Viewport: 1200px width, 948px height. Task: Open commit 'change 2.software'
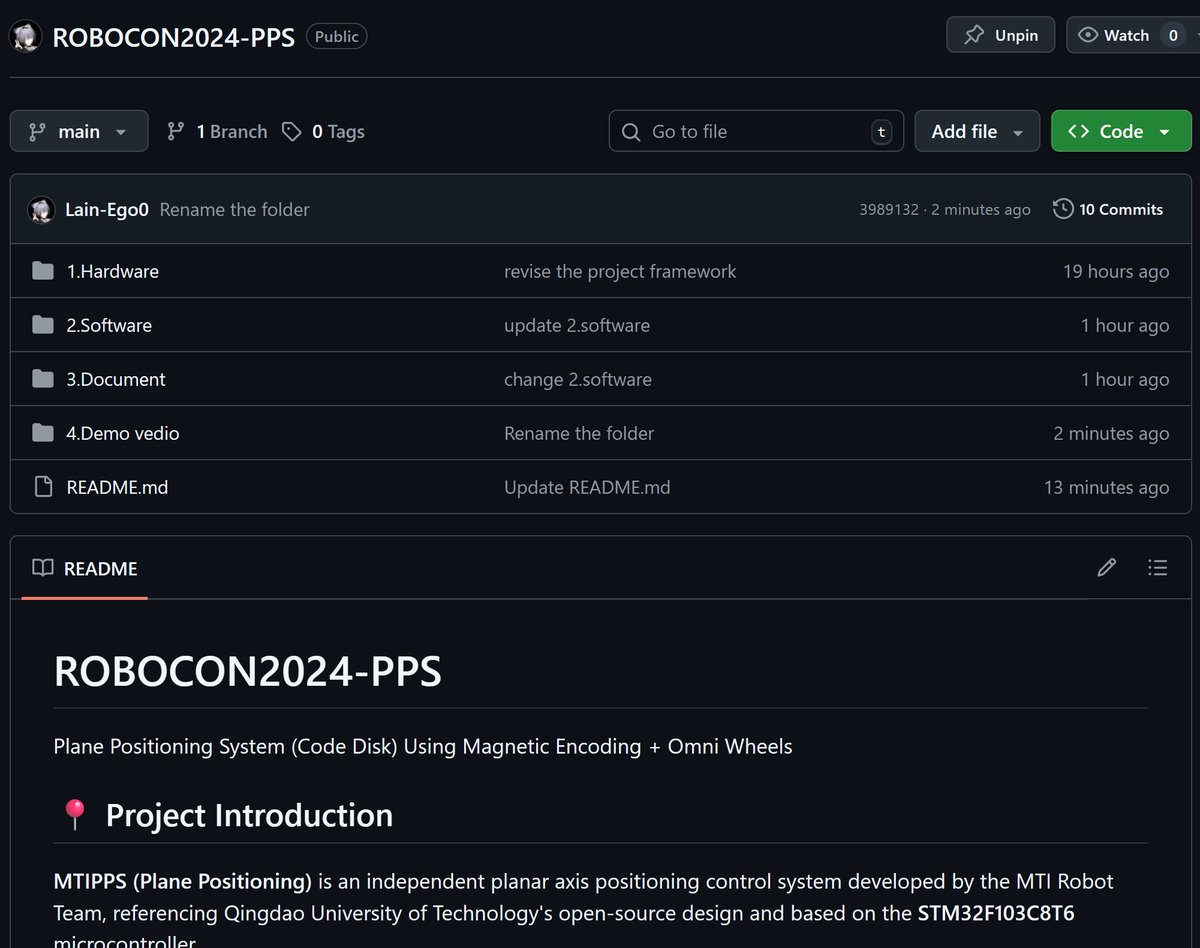(578, 379)
